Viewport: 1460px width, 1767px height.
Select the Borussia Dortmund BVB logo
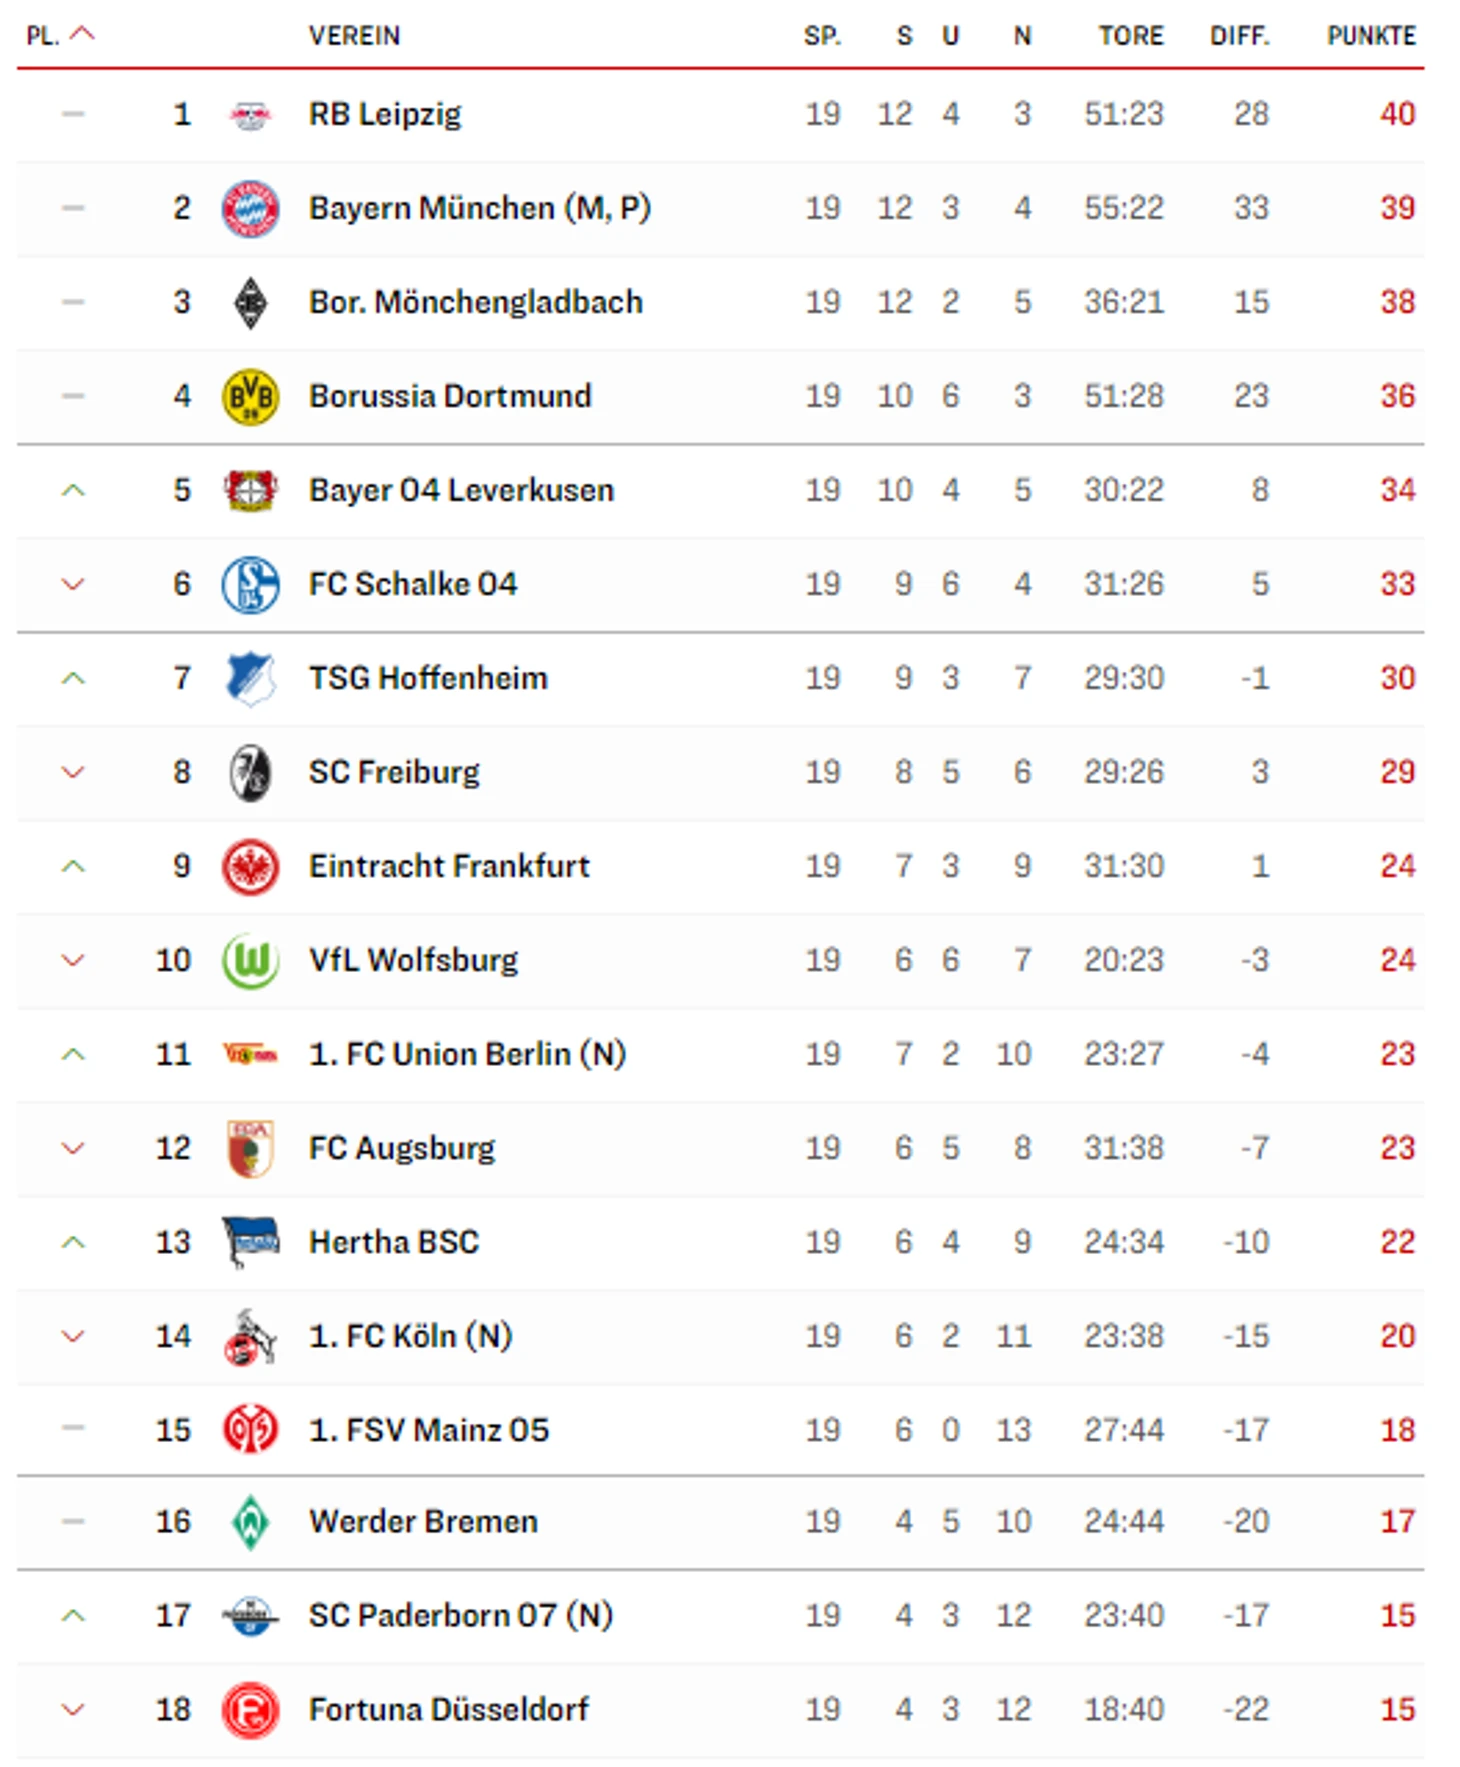250,397
